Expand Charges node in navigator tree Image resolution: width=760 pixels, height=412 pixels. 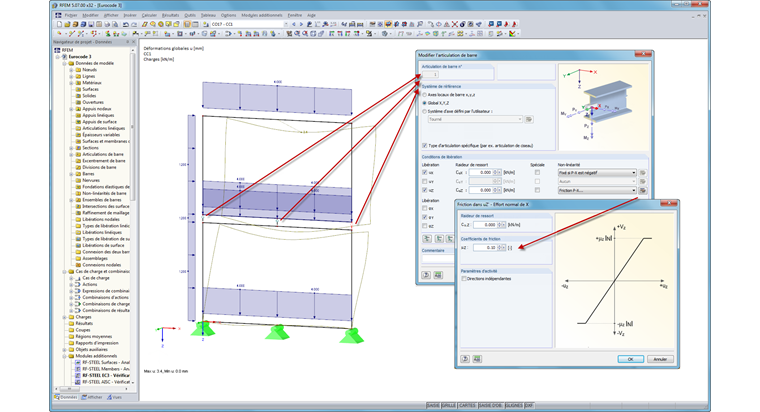click(64, 317)
